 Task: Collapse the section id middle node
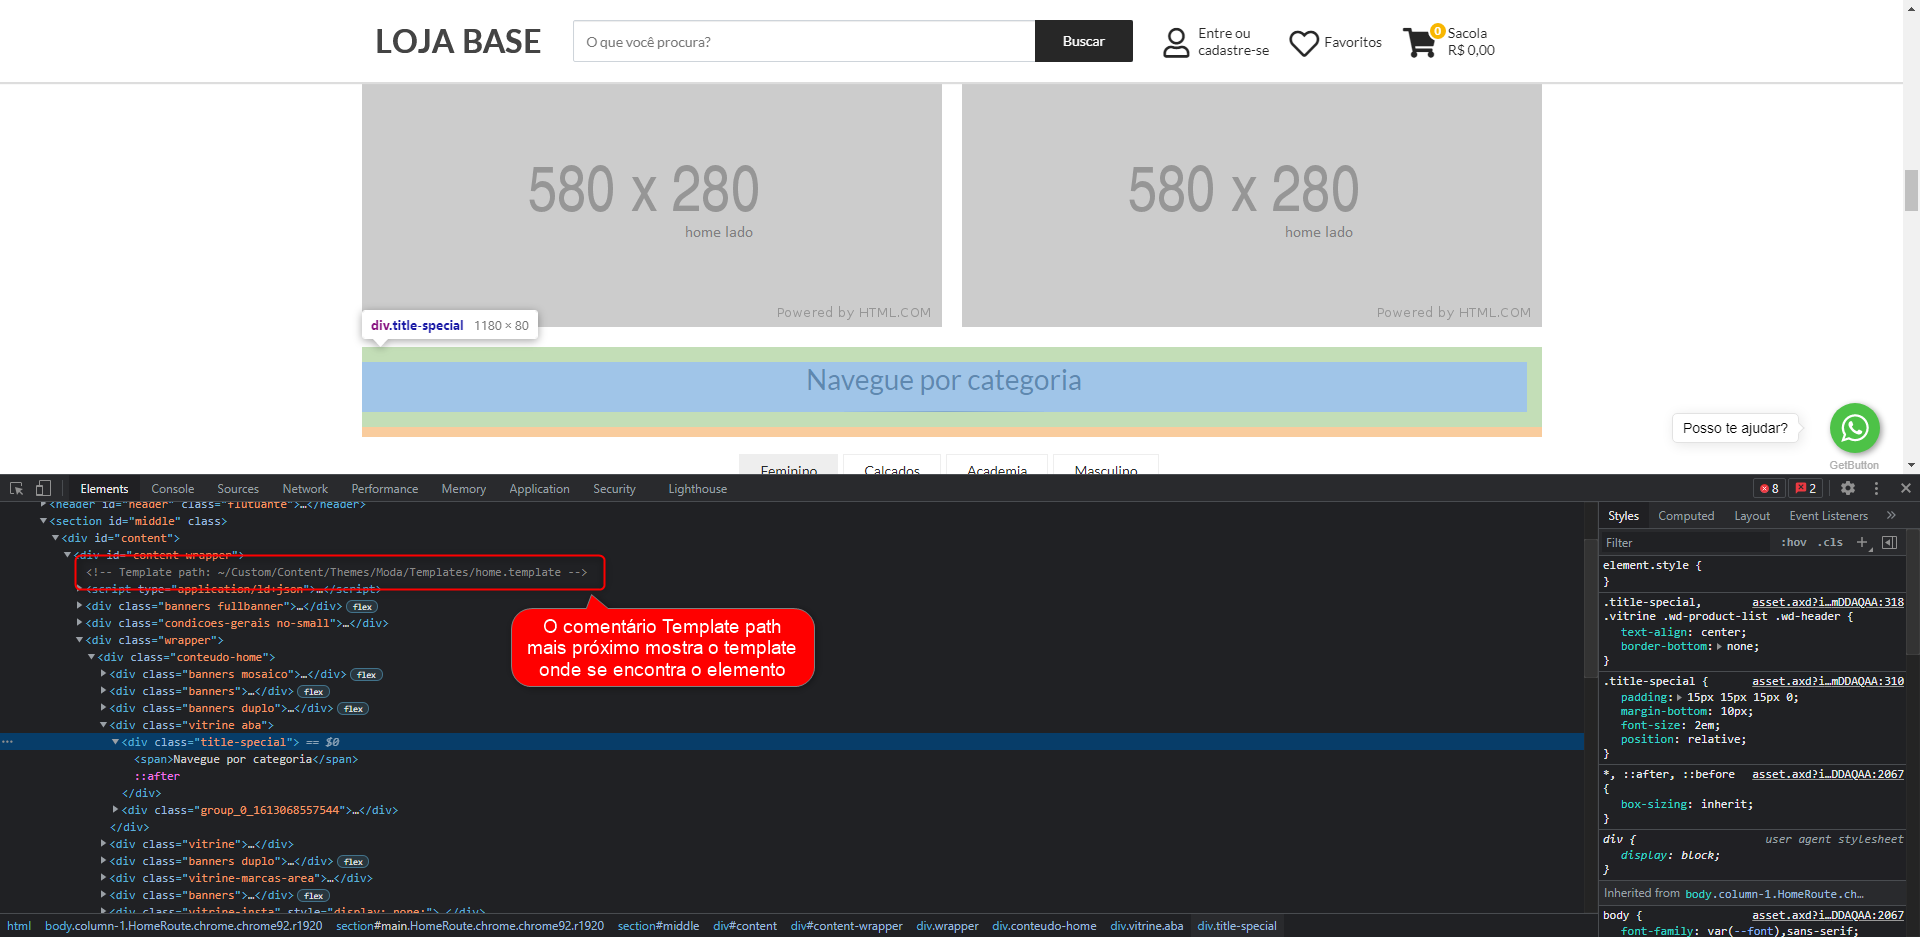[44, 521]
